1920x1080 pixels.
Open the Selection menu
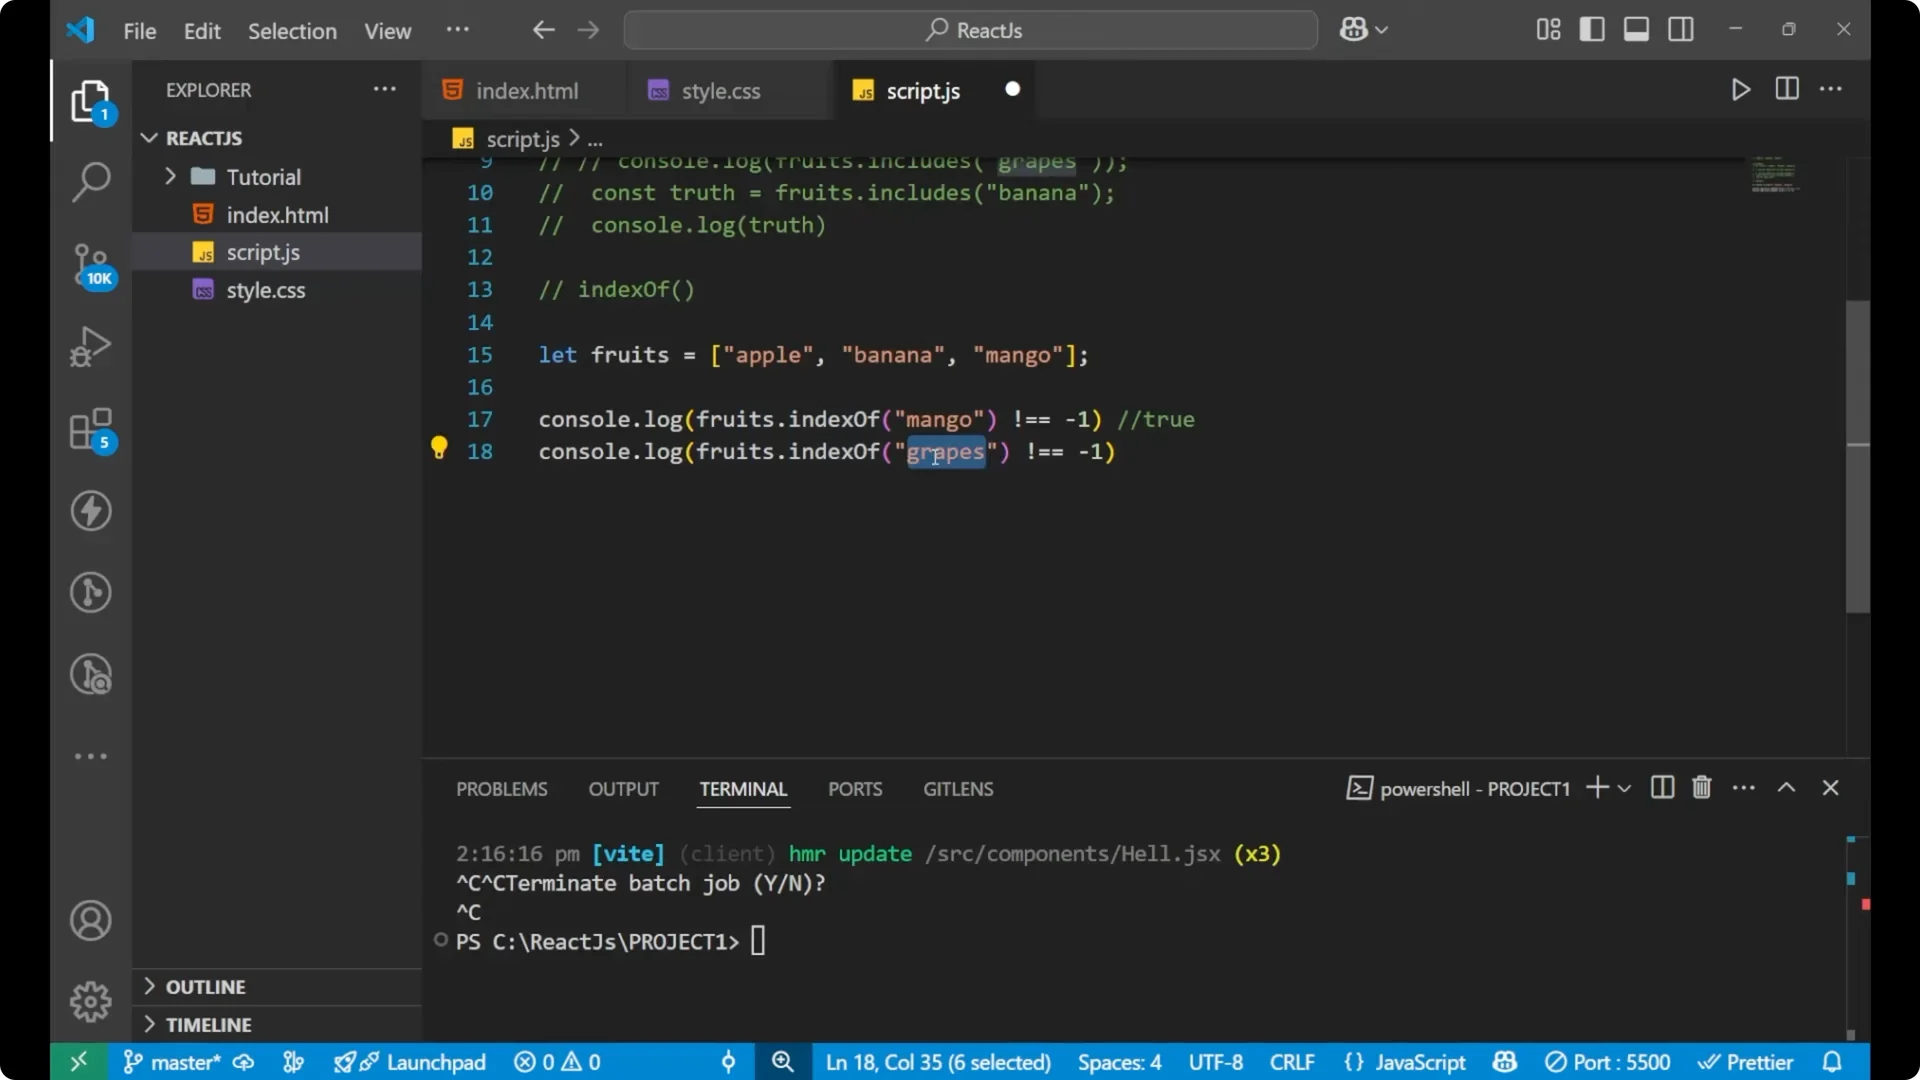(292, 31)
